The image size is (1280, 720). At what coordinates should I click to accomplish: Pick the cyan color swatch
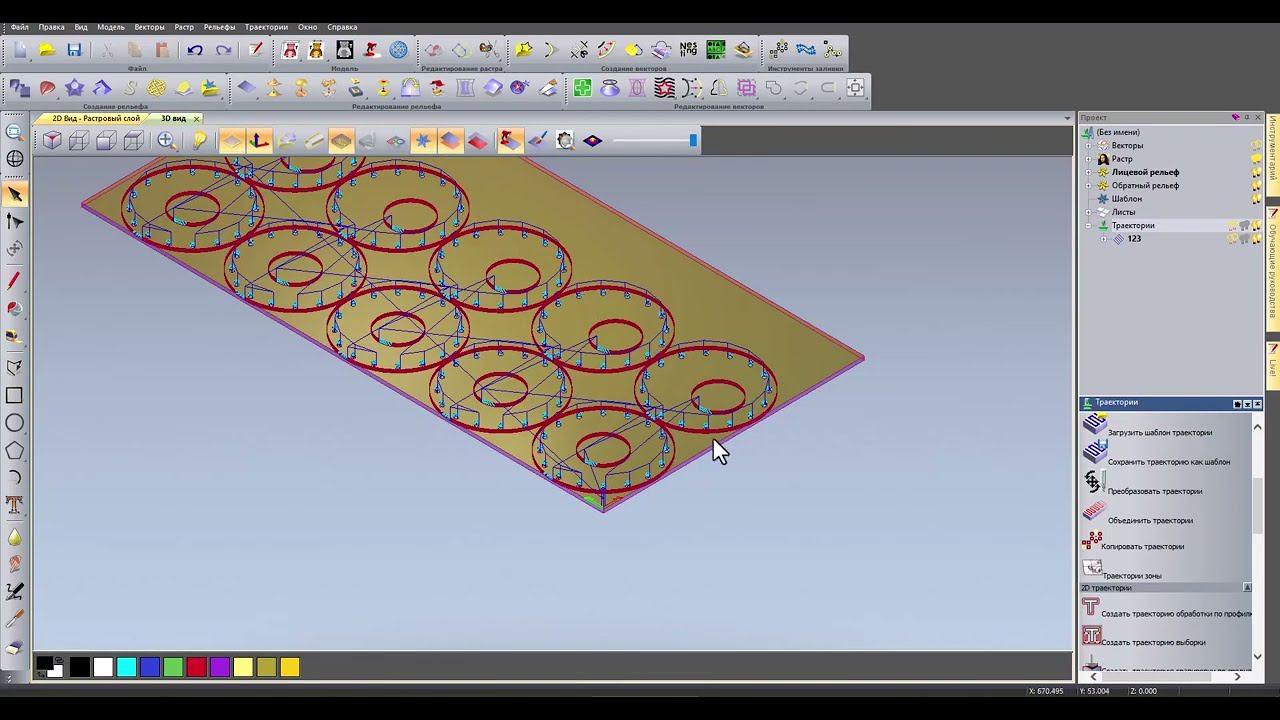[126, 667]
